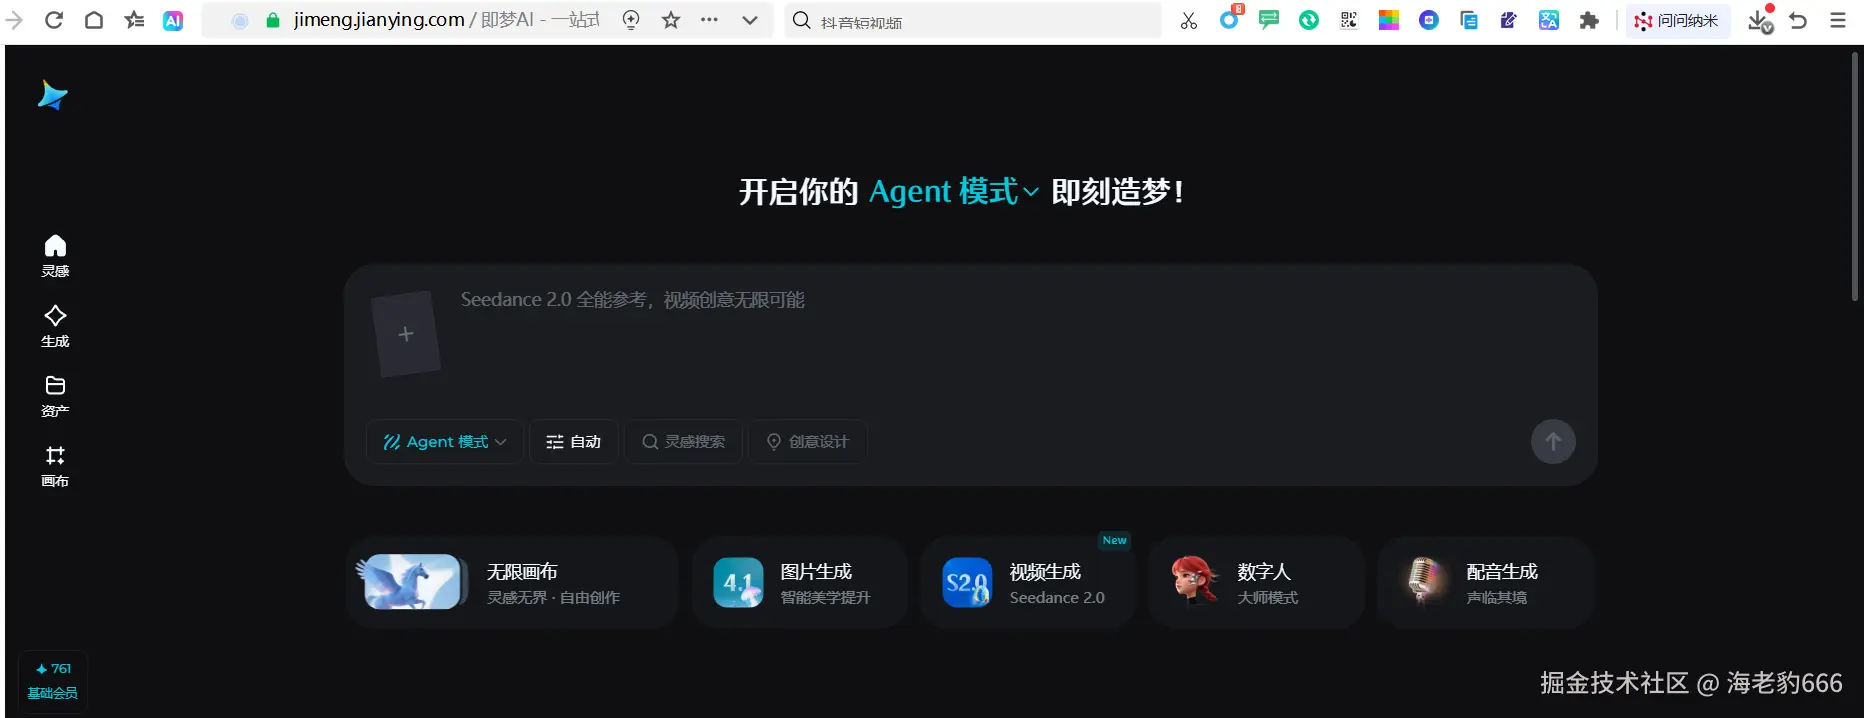Click the AI assistant icon in toolbar
Viewport: 1864px width, 718px height.
coord(173,20)
